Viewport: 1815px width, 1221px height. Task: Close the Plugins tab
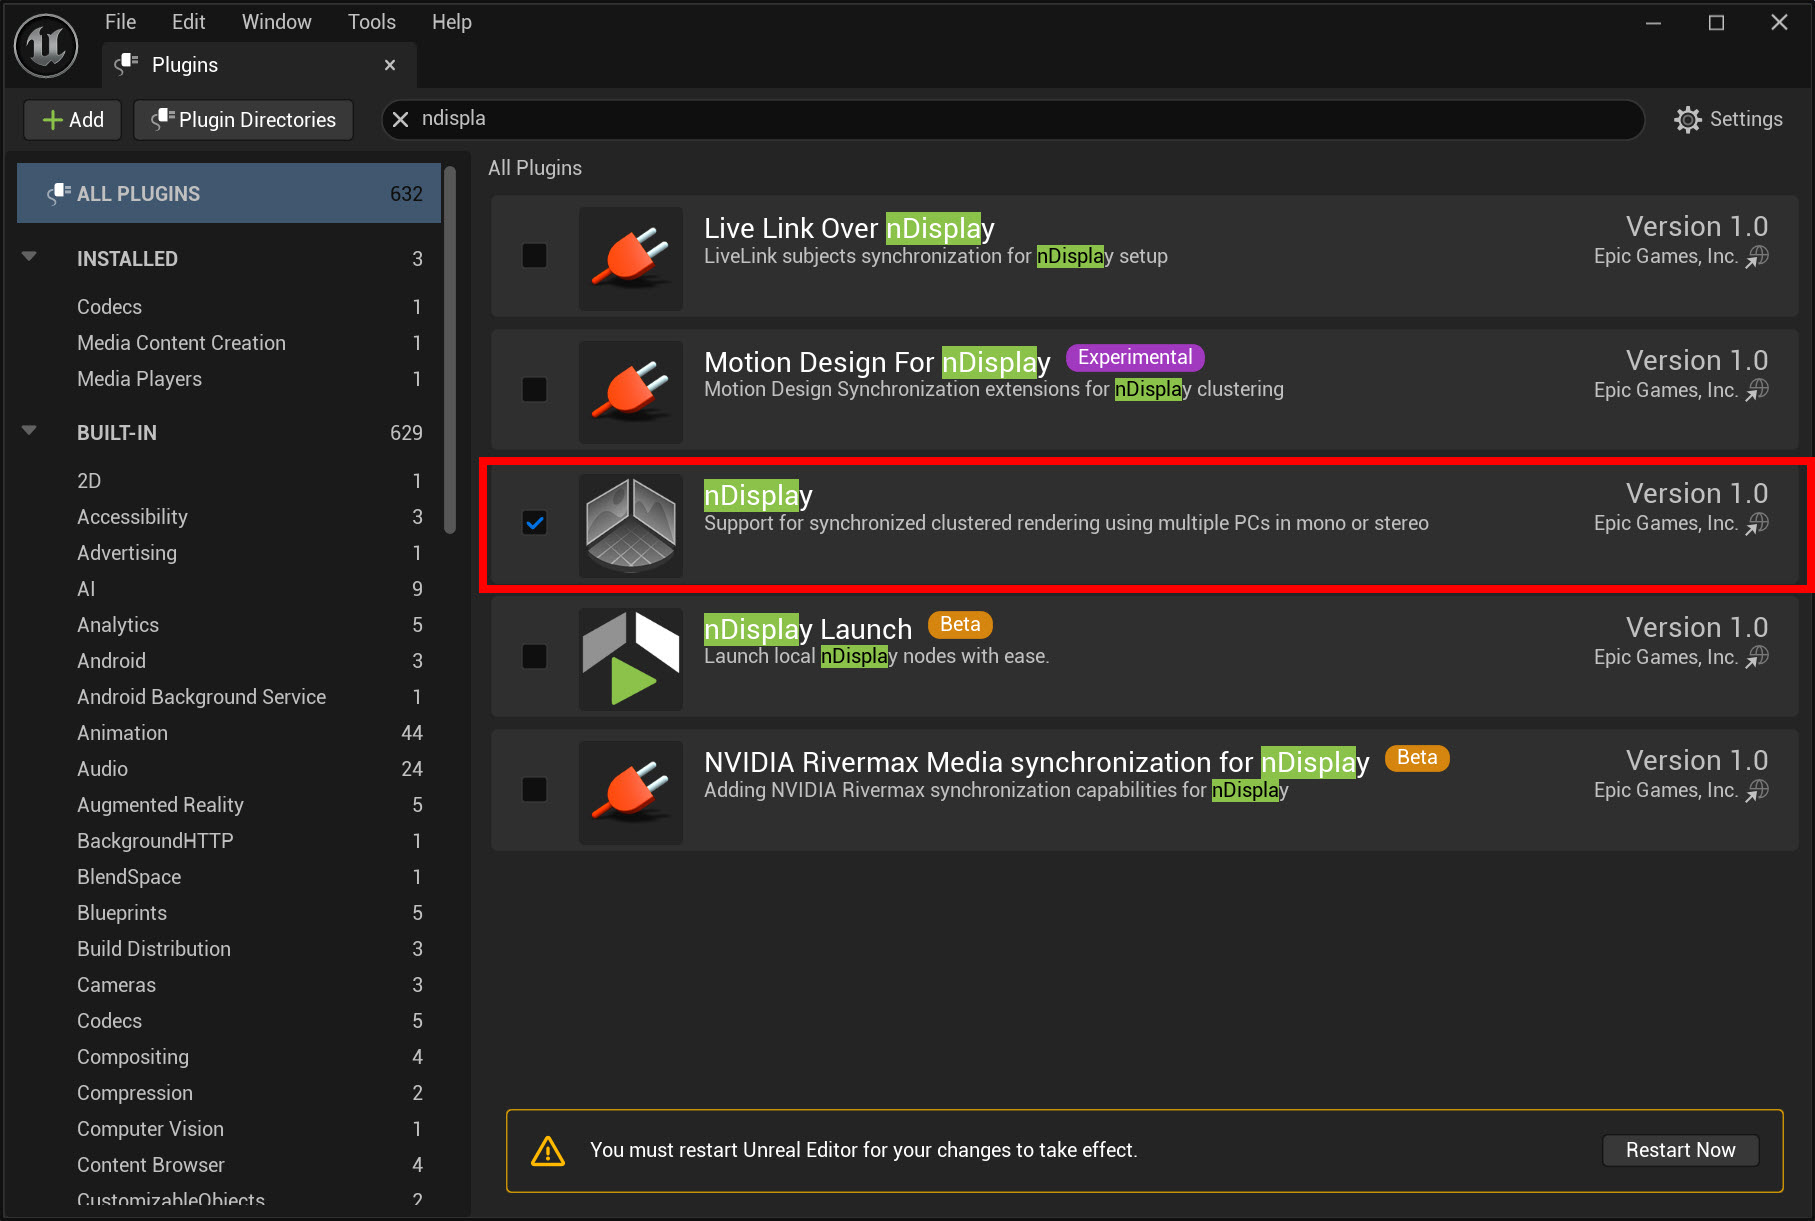point(390,65)
